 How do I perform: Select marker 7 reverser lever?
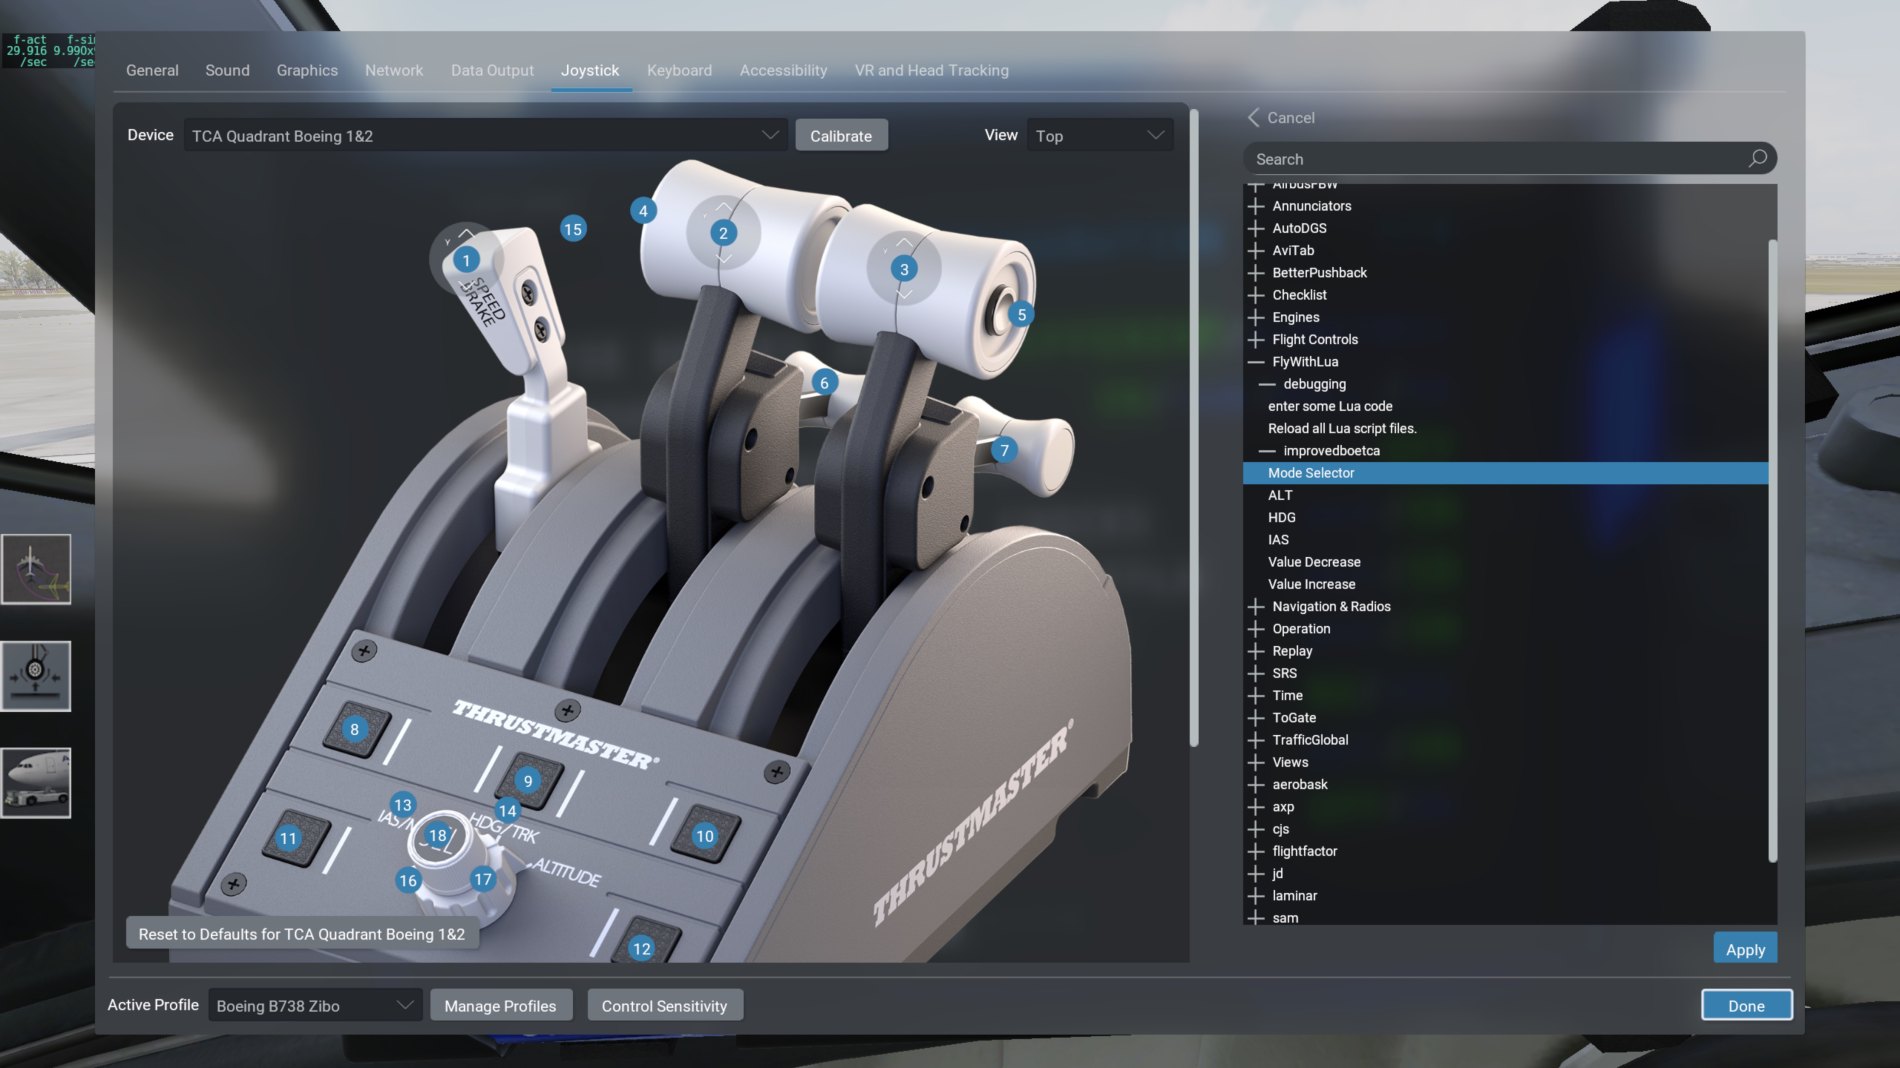(x=1004, y=450)
